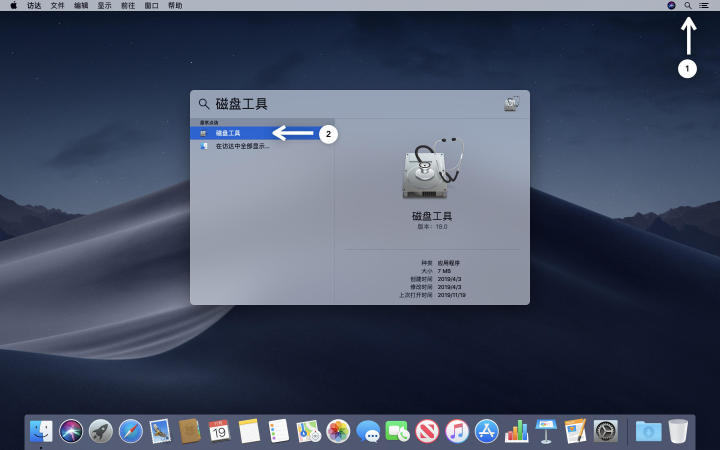Click the Siri icon in menu bar

point(671,6)
